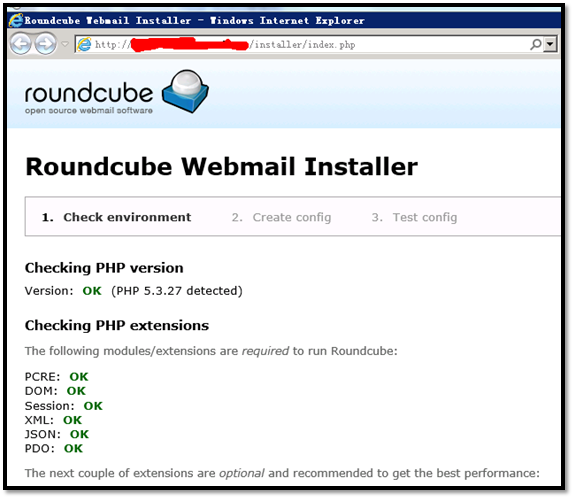Click the address bar URL field
Image resolution: width=574 pixels, height=499 pixels.
point(316,45)
